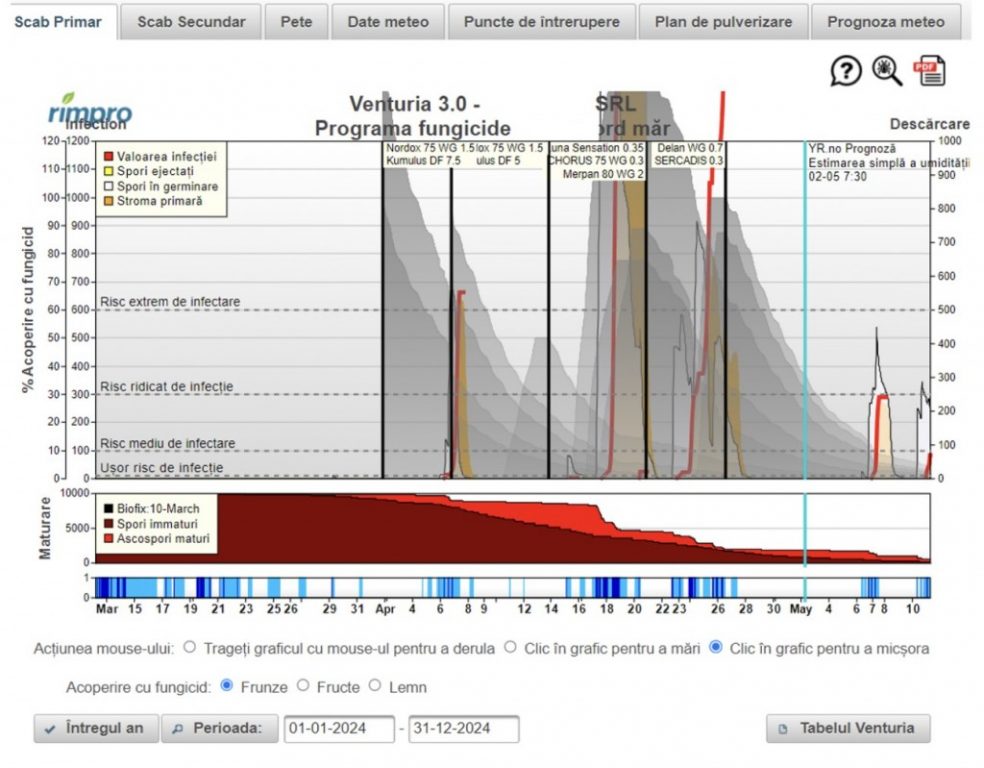Click the 'YR.no Prognoză' forecast label

pyautogui.click(x=852, y=149)
